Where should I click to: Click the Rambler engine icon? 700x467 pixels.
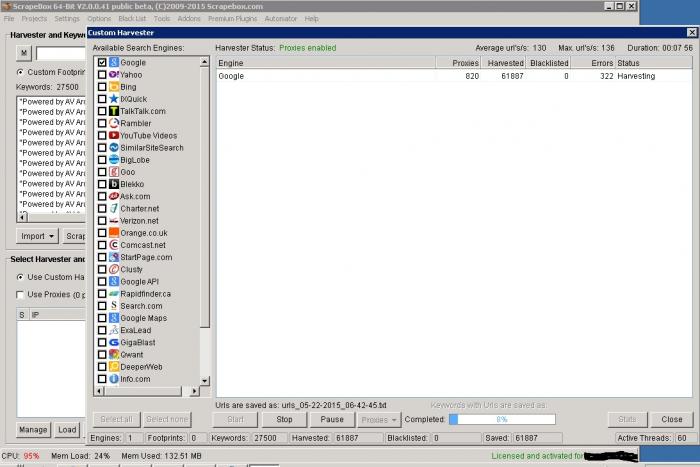coord(114,123)
